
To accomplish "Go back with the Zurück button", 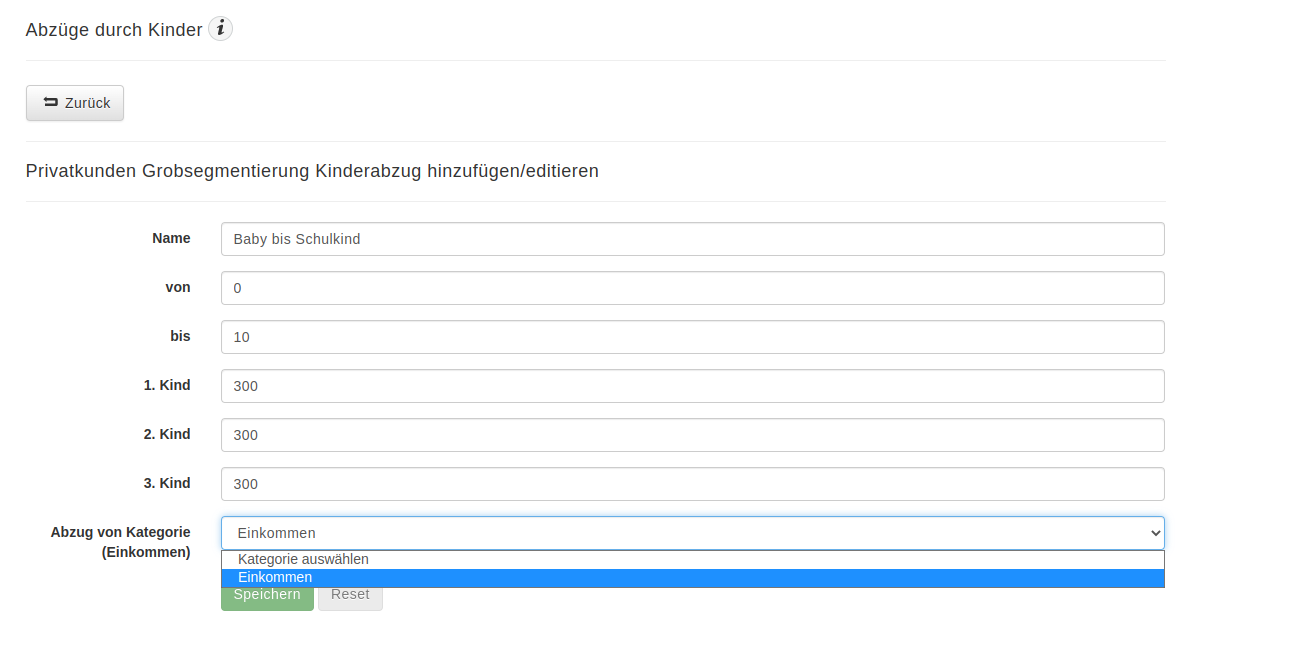I will click(x=75, y=103).
